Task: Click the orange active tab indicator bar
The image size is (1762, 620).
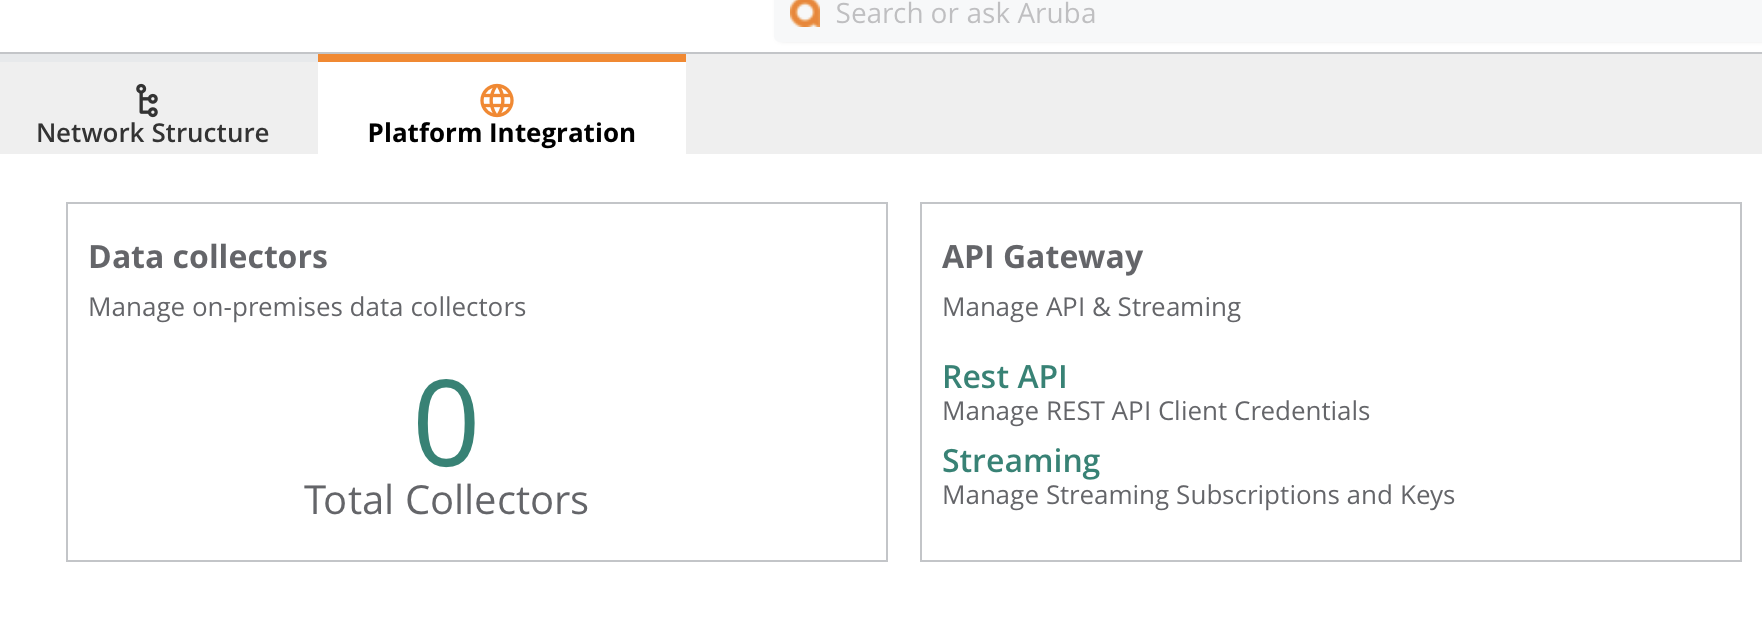Action: pyautogui.click(x=501, y=58)
